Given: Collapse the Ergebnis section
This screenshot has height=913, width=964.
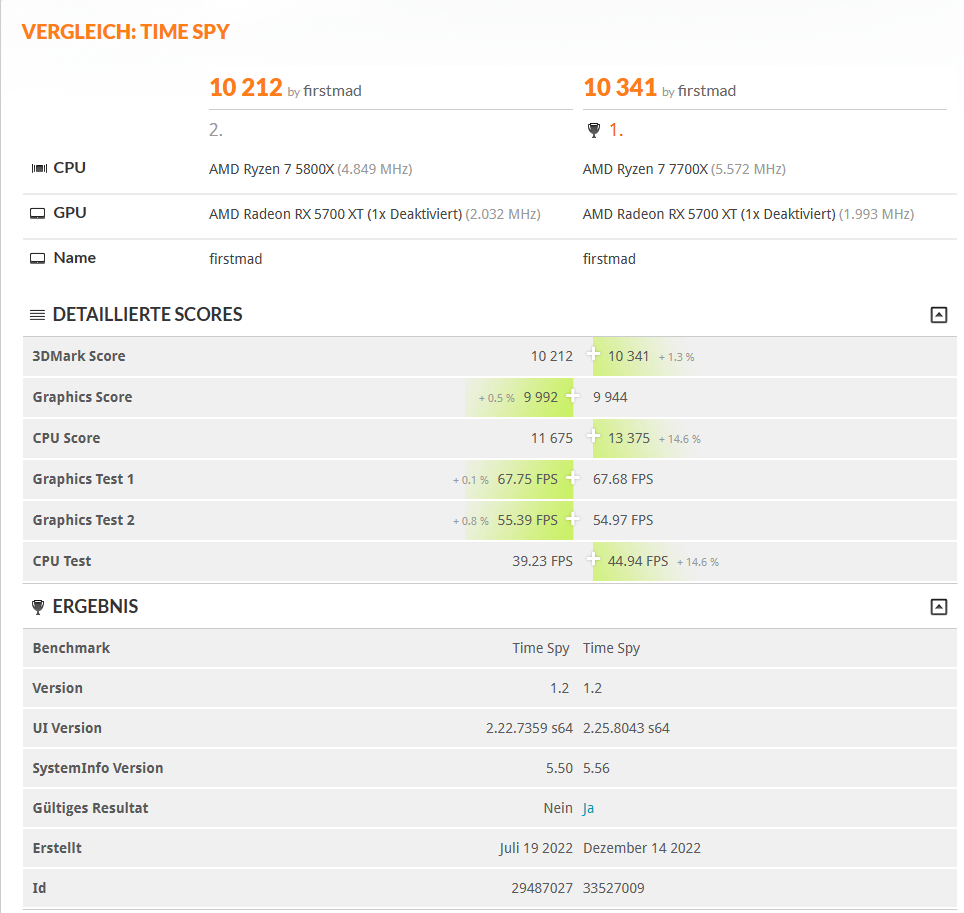Looking at the screenshot, I should [x=938, y=607].
